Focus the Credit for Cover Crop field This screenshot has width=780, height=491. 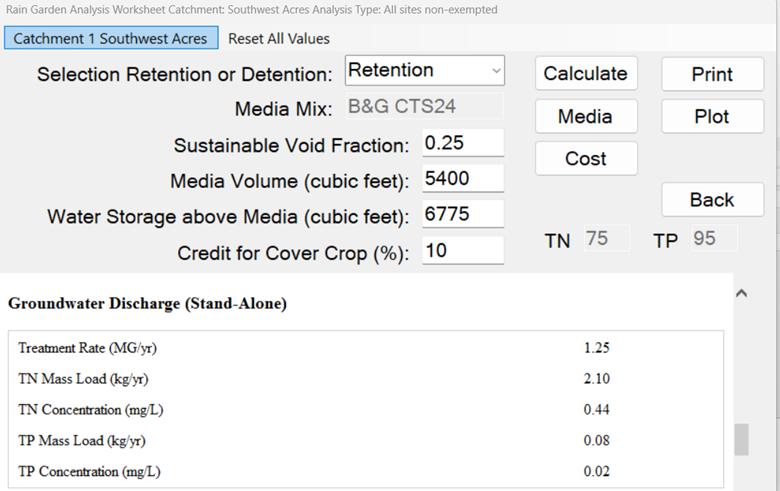click(x=463, y=251)
